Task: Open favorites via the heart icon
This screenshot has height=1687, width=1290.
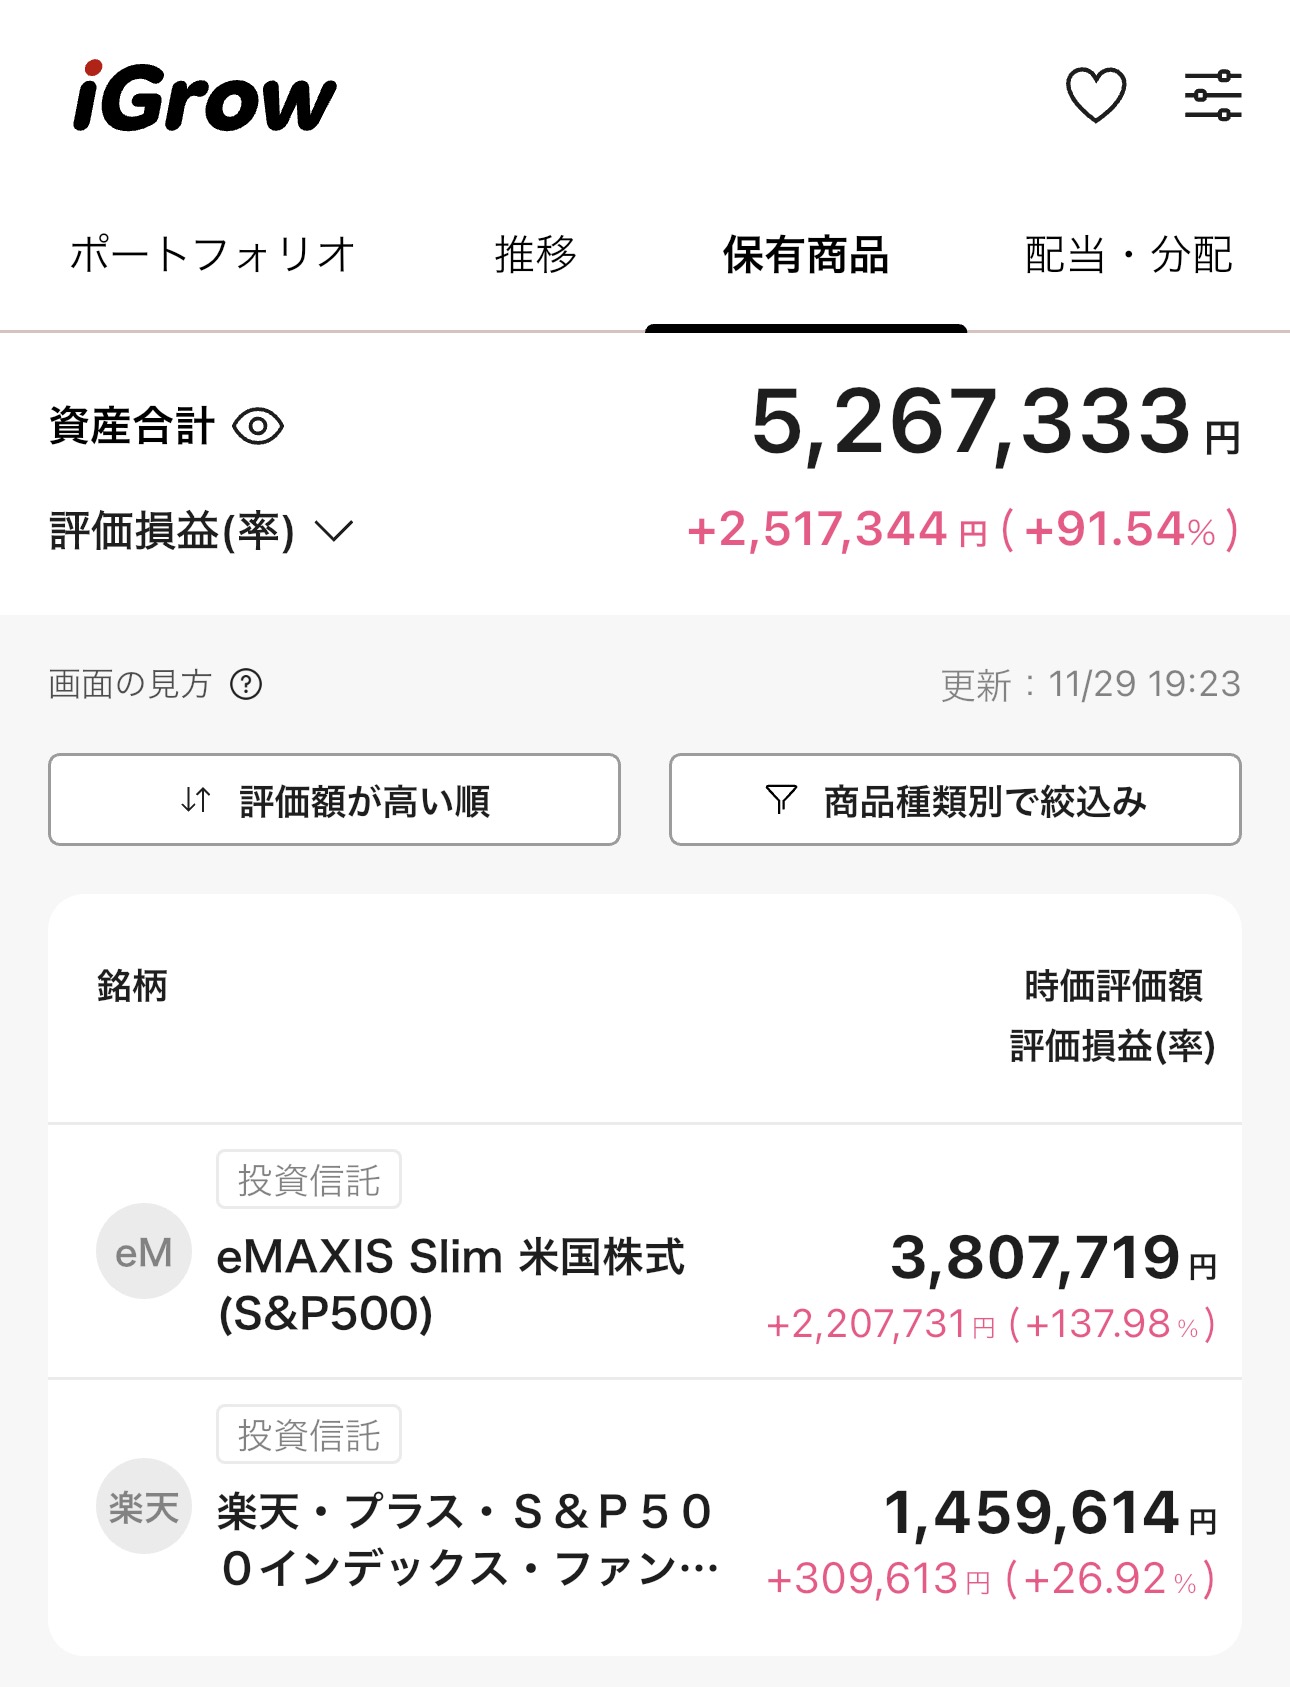Action: (x=1096, y=95)
